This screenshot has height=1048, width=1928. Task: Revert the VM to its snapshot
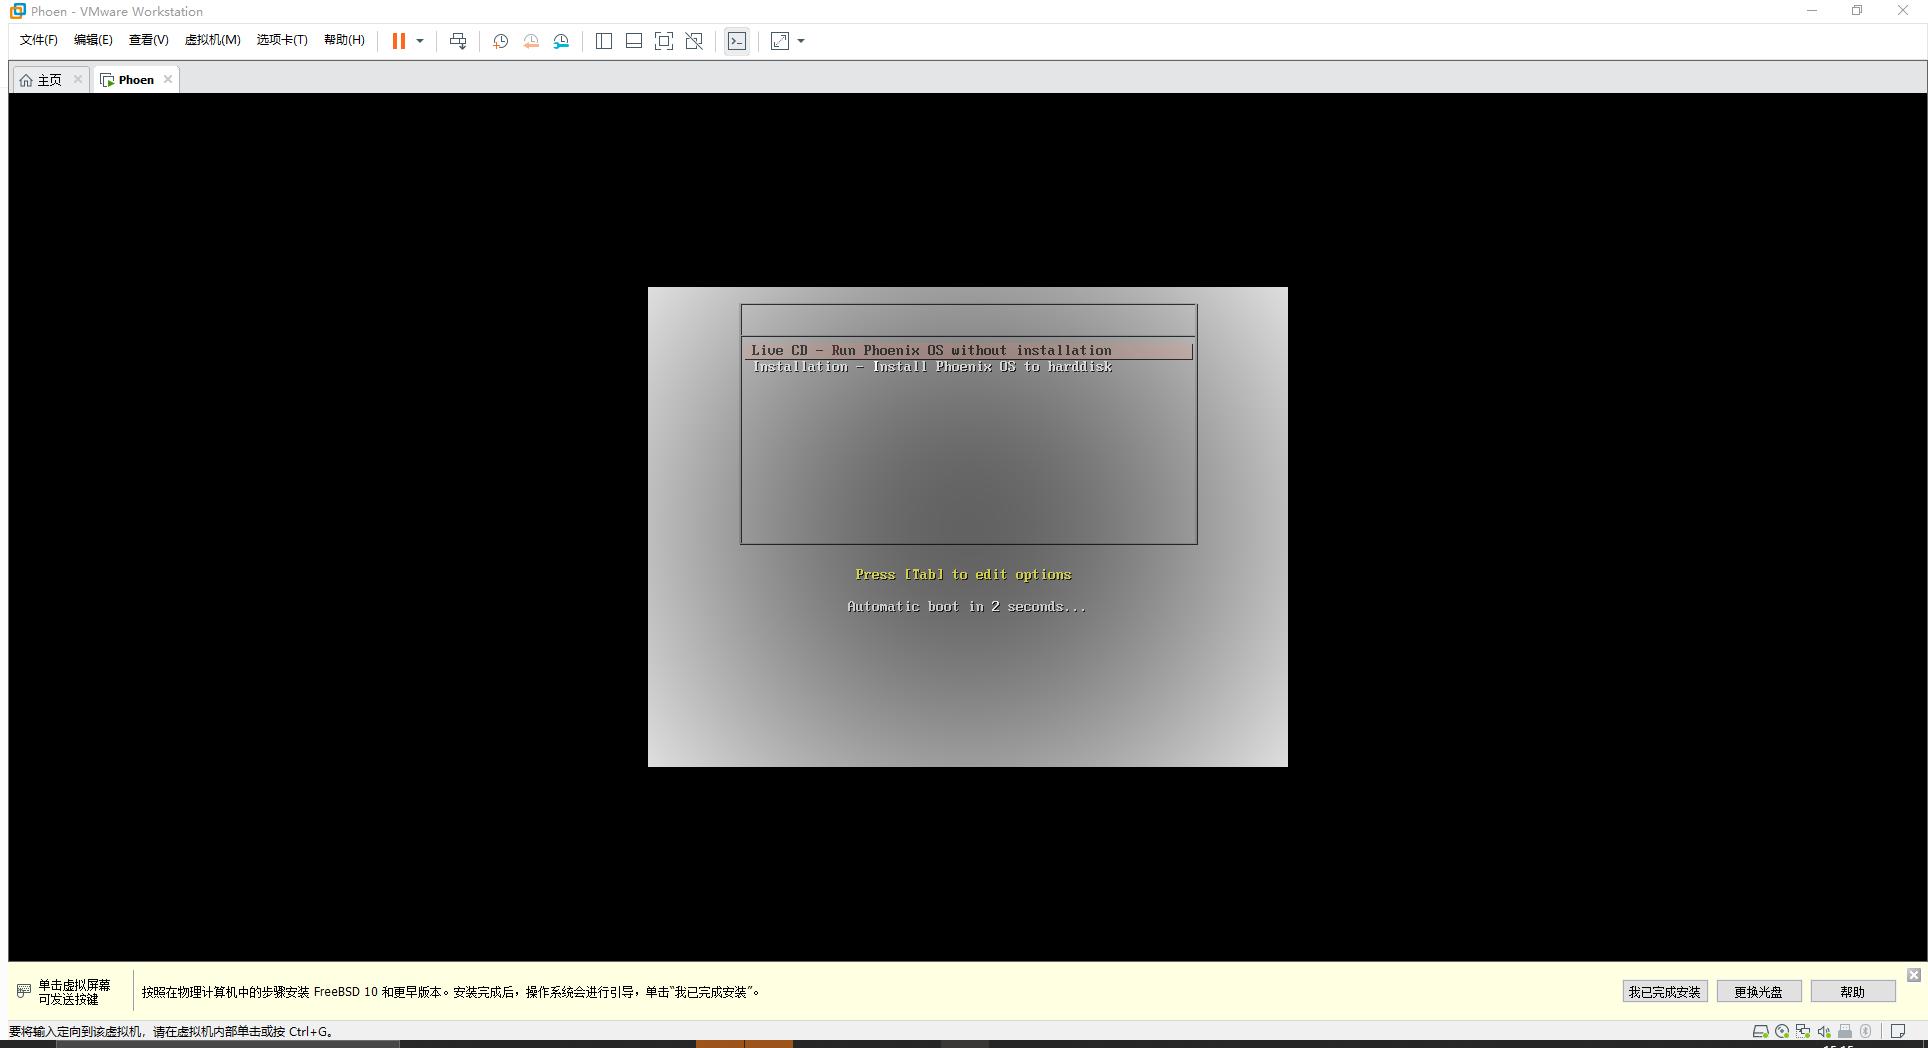(x=530, y=41)
